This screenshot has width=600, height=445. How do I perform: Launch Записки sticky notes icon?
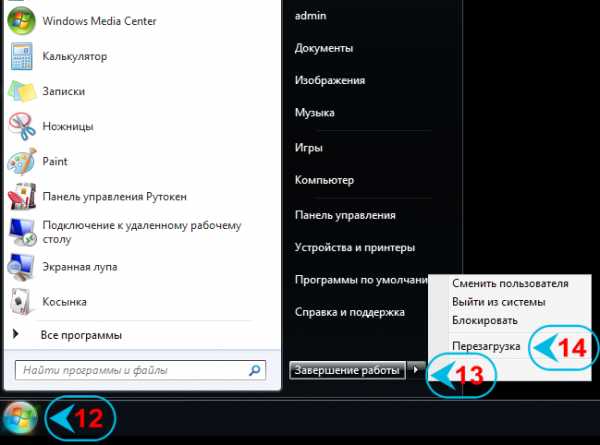pos(22,91)
